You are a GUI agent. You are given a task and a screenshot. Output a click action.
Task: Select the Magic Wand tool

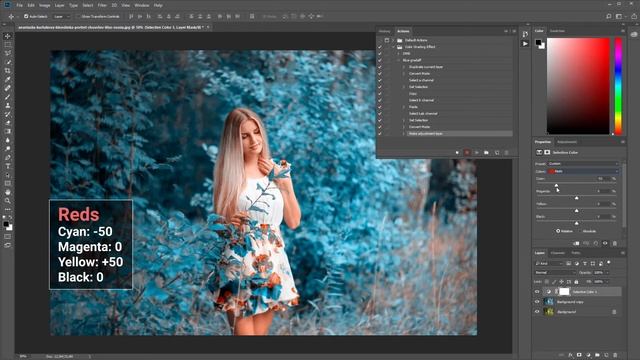tap(7, 62)
